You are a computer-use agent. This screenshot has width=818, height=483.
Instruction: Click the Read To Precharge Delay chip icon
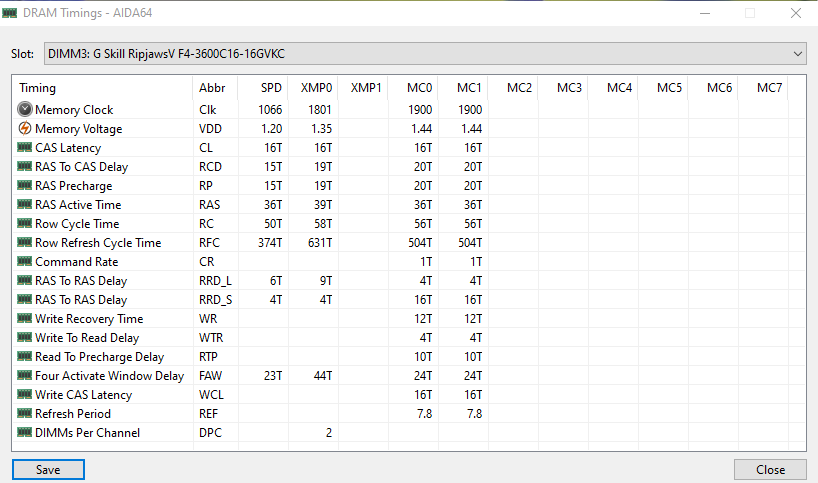[x=25, y=356]
